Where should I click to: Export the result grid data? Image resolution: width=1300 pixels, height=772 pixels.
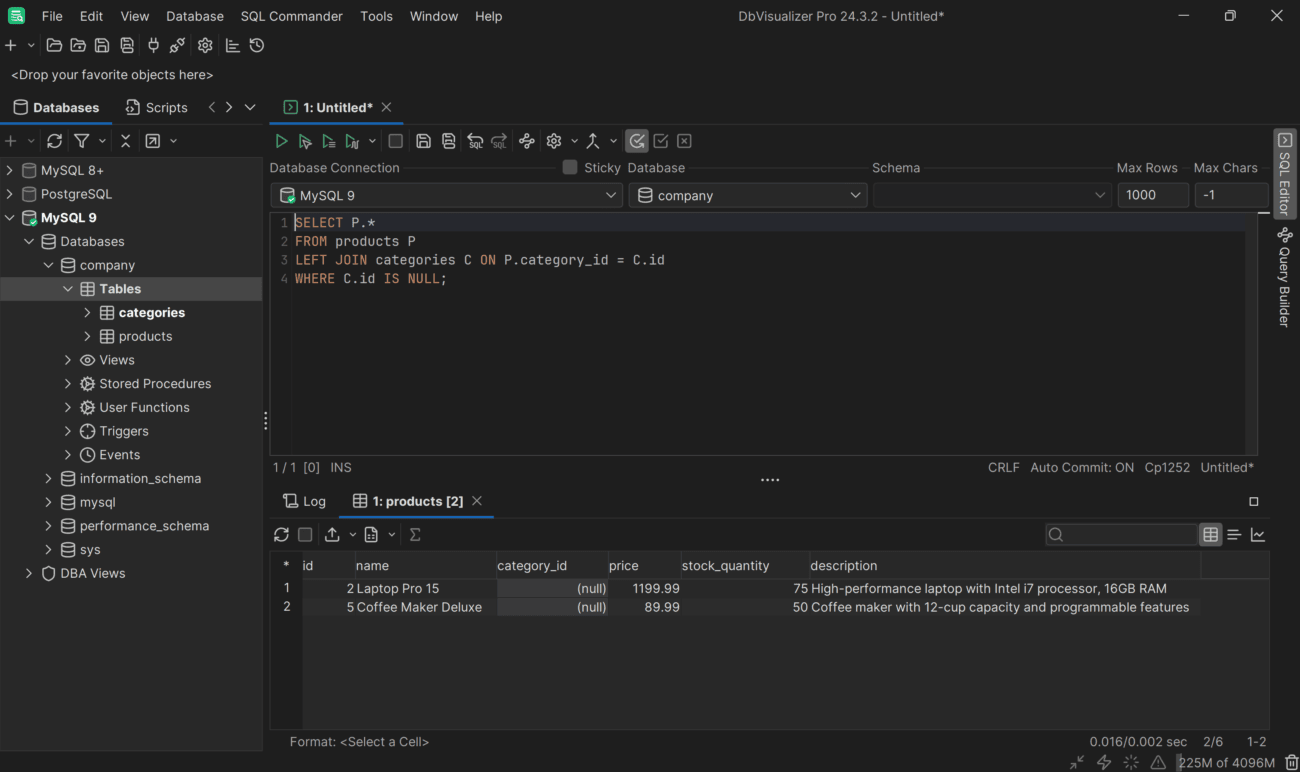pos(332,535)
